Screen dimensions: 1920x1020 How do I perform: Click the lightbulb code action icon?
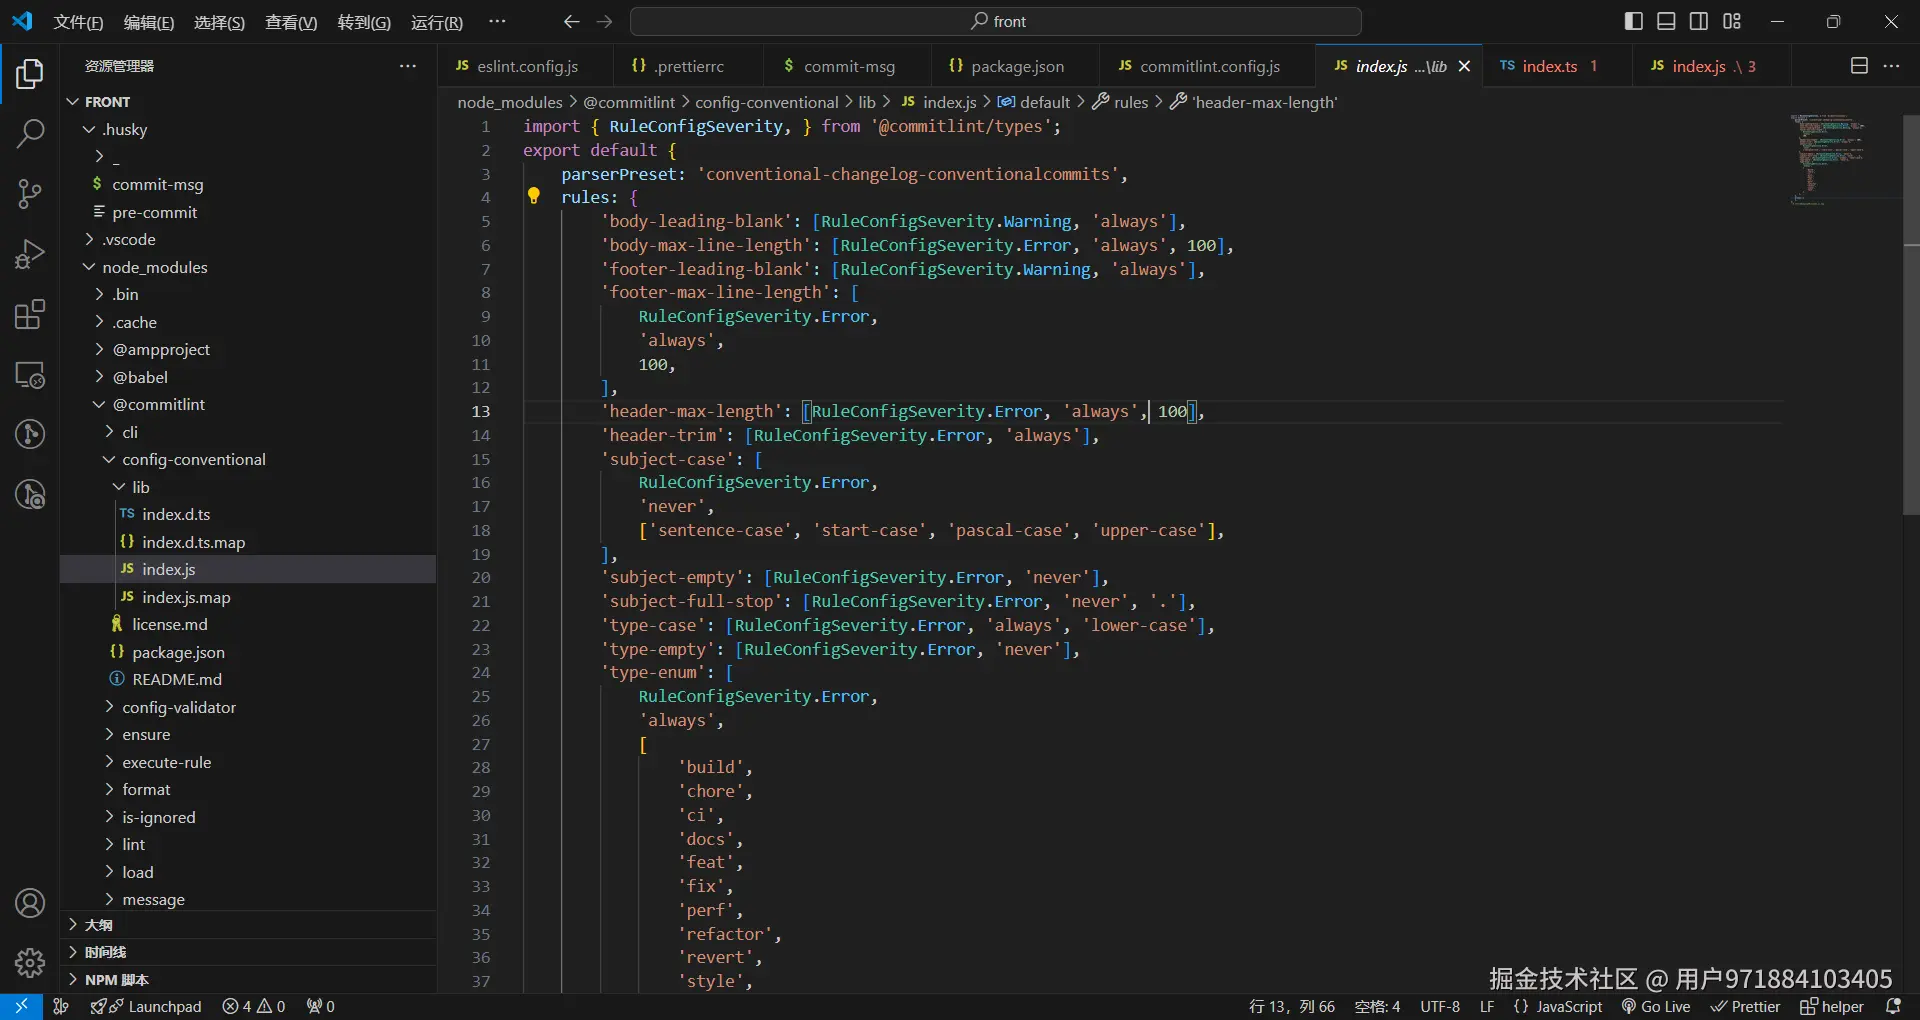pos(534,197)
